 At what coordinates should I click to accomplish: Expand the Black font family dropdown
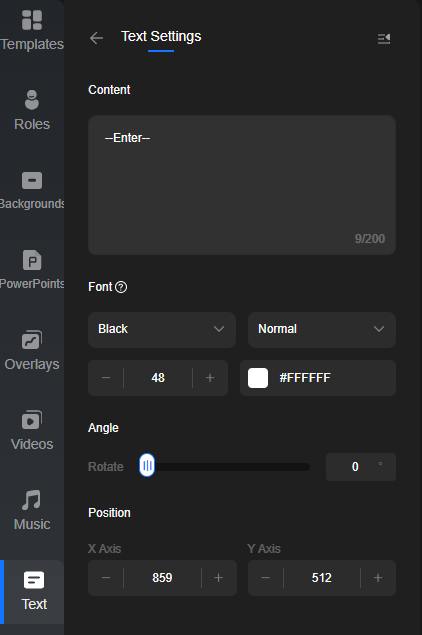click(162, 330)
